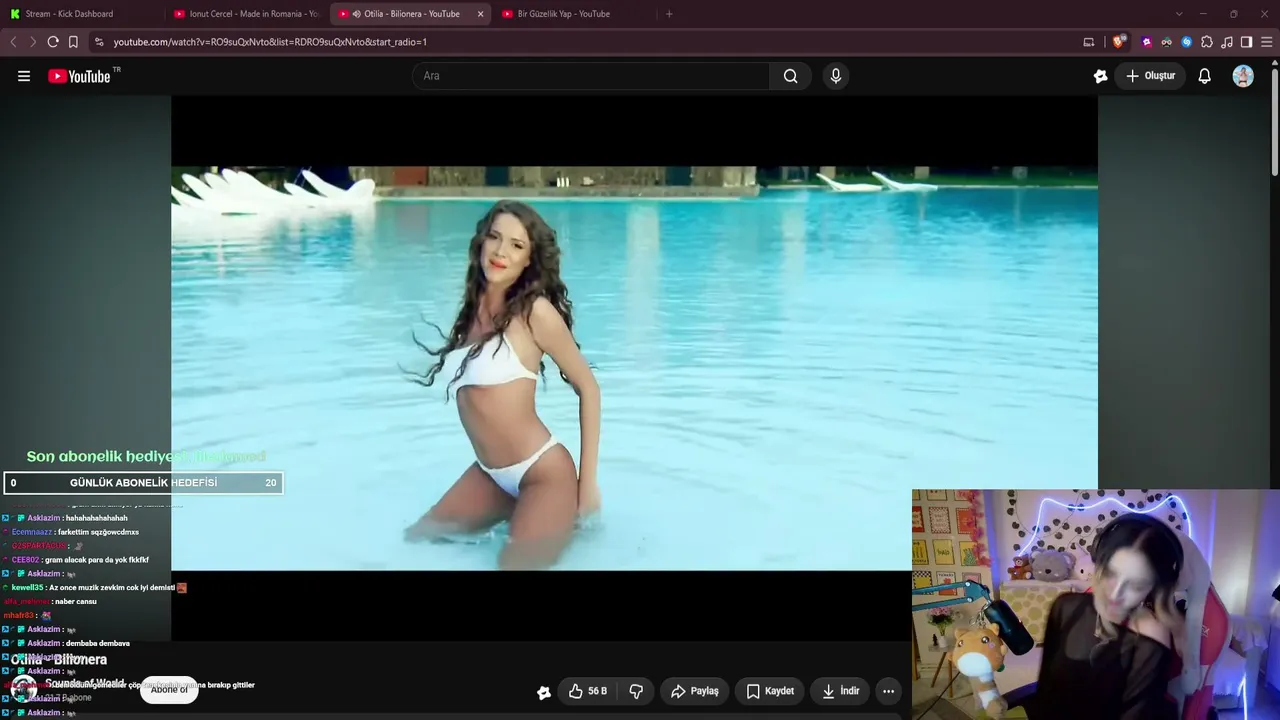Go back in browser history
This screenshot has width=1280, height=720.
point(13,42)
